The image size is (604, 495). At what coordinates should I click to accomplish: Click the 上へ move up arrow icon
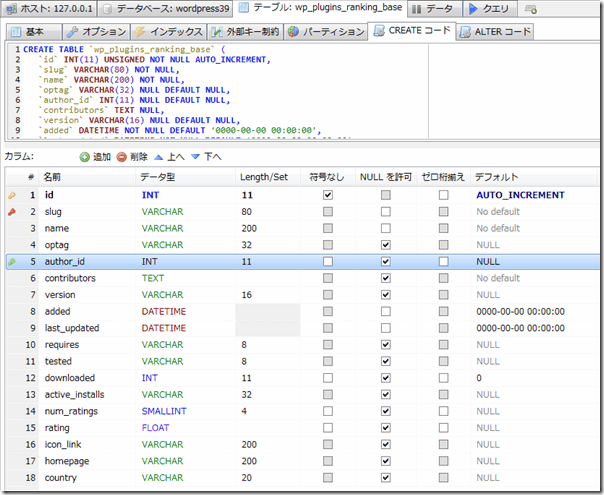pyautogui.click(x=158, y=157)
